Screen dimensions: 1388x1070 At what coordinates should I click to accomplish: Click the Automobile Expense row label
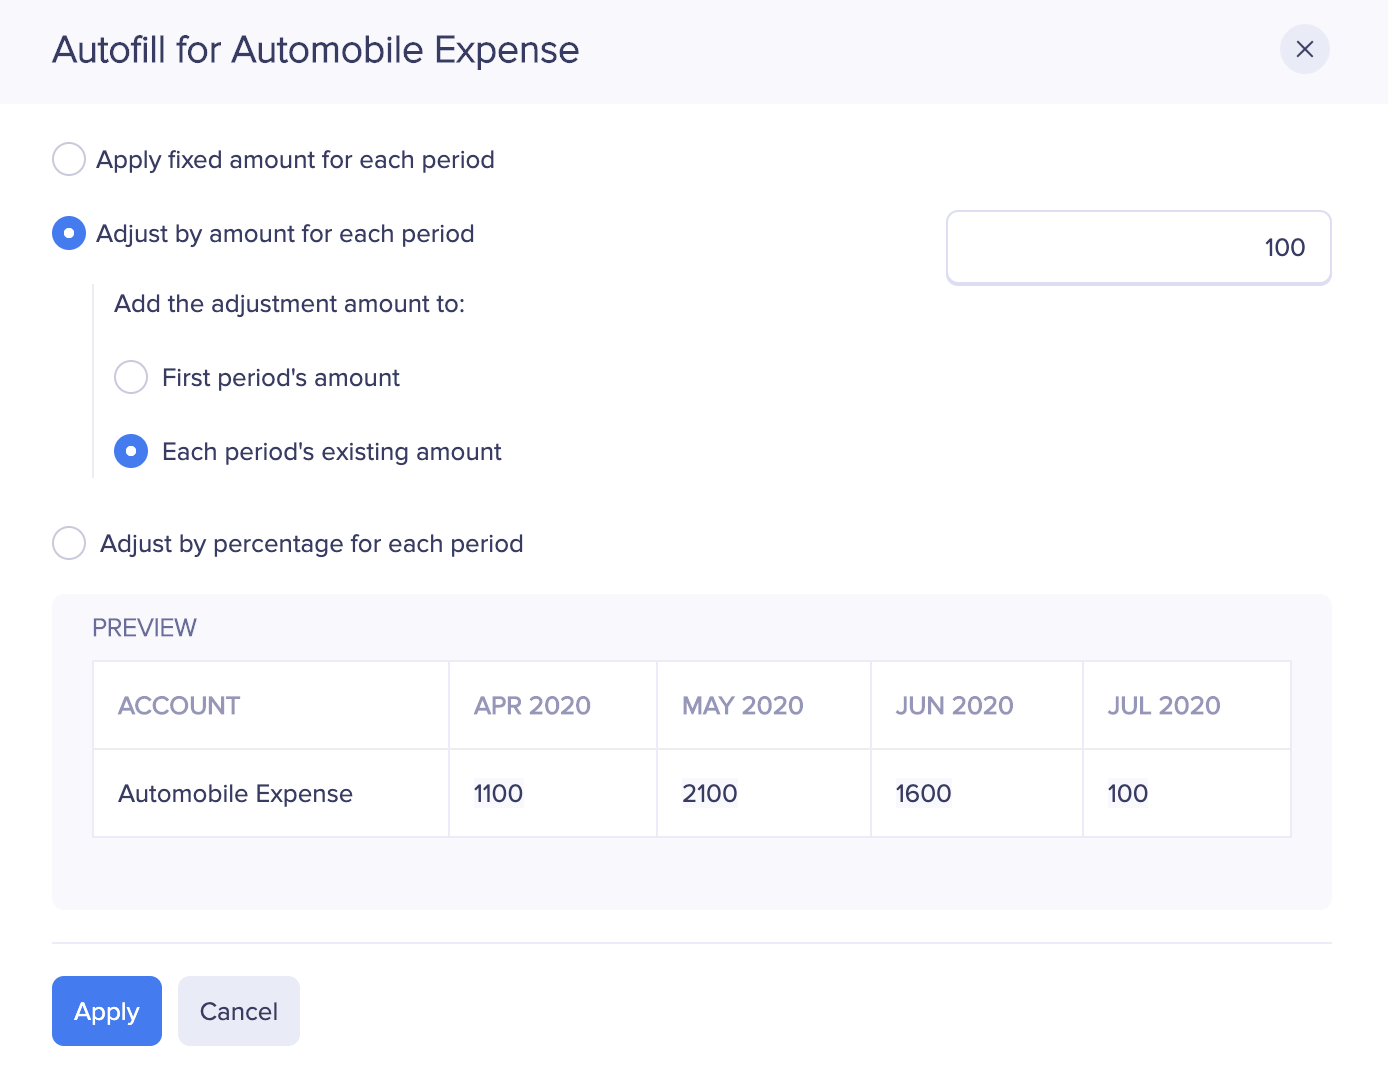235,793
